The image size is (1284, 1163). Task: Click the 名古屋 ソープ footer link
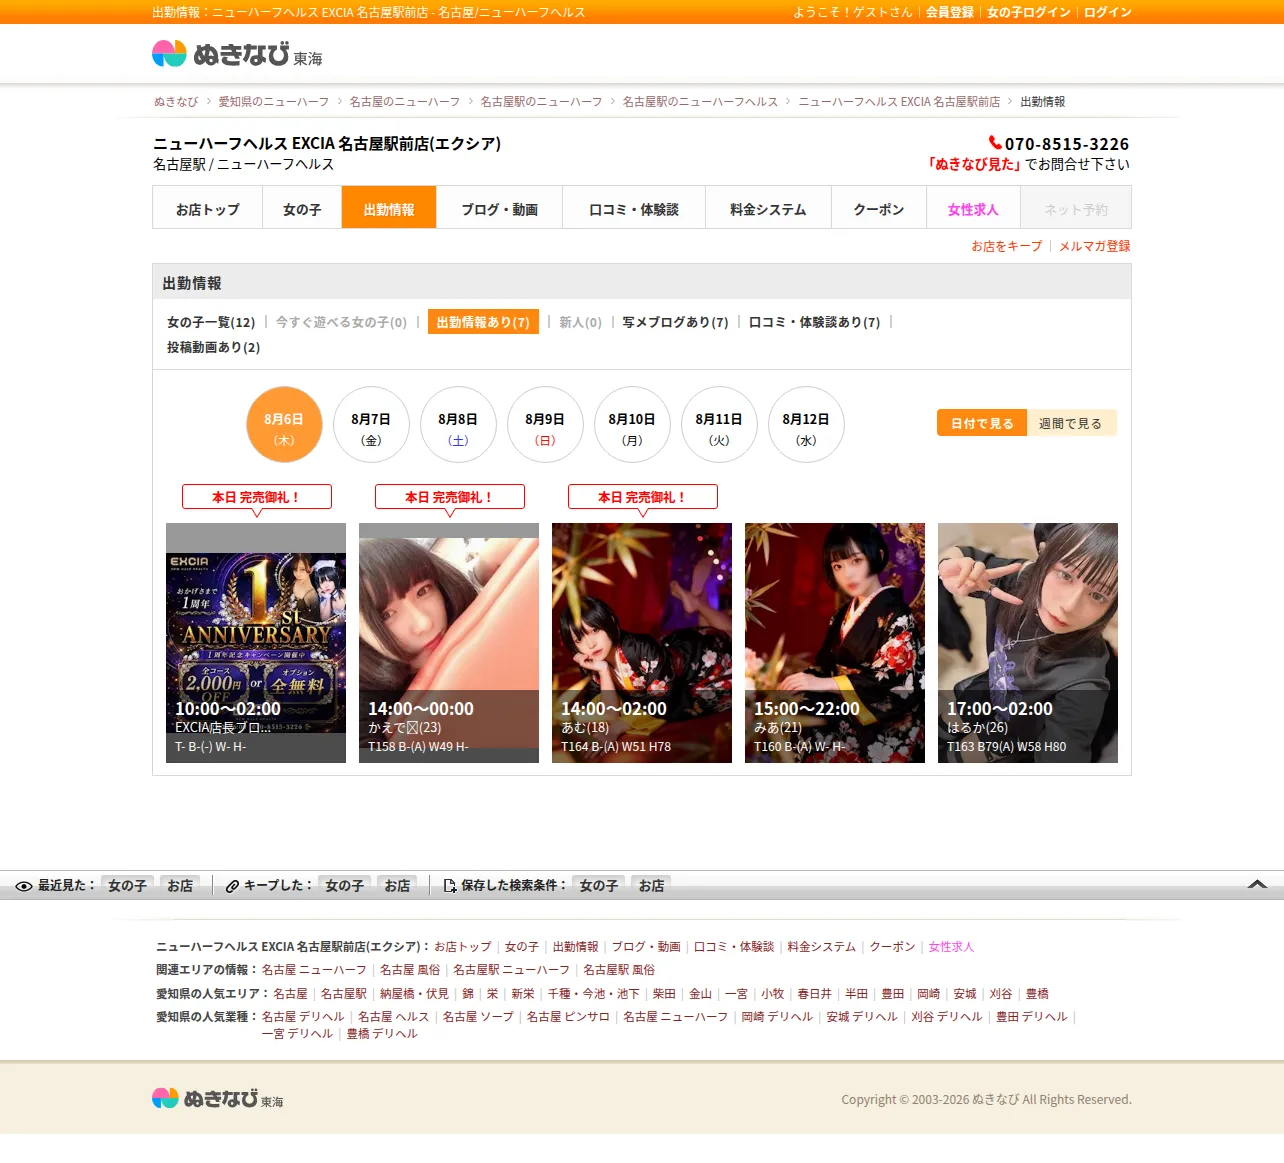(478, 1017)
